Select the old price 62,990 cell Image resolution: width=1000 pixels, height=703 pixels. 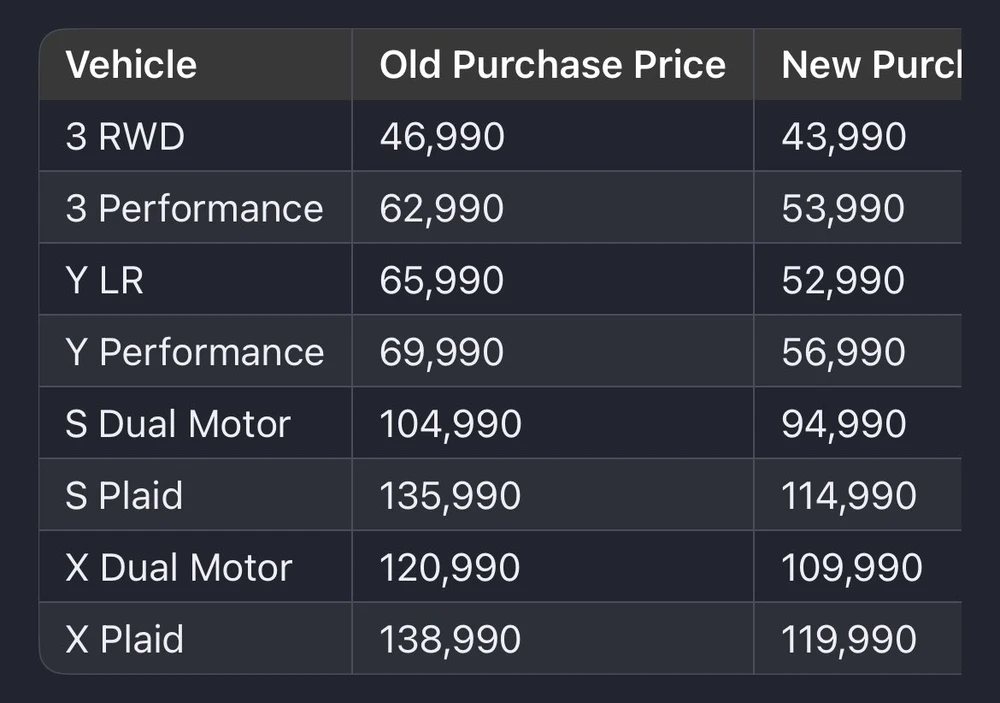pyautogui.click(x=441, y=209)
